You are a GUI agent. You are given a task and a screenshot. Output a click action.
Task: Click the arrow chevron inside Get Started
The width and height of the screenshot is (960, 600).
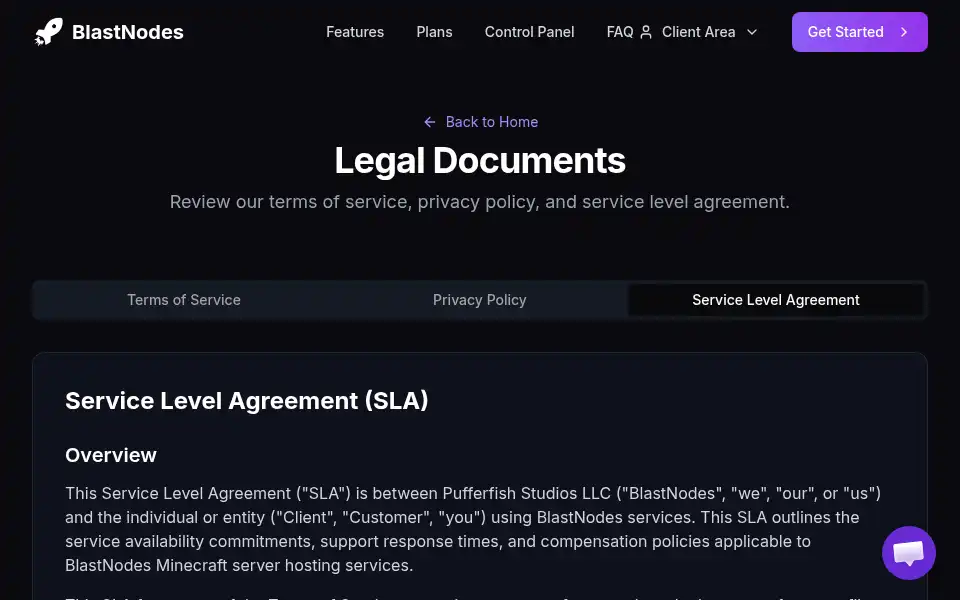click(904, 32)
